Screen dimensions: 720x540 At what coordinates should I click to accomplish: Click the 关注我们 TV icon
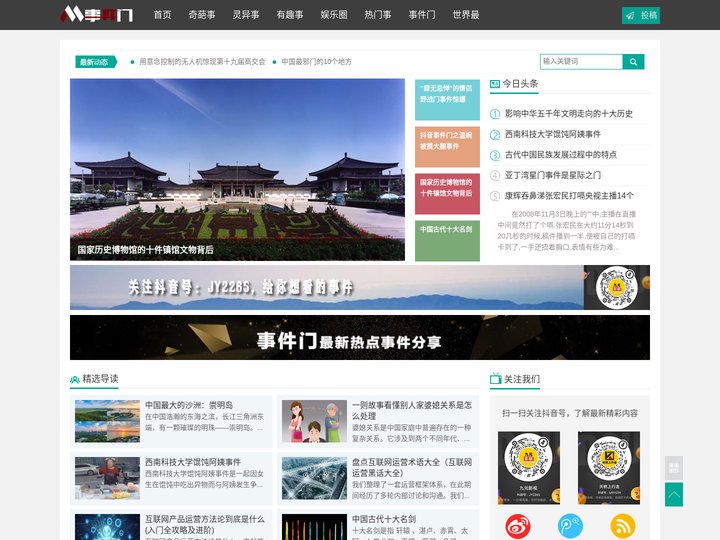pos(495,379)
